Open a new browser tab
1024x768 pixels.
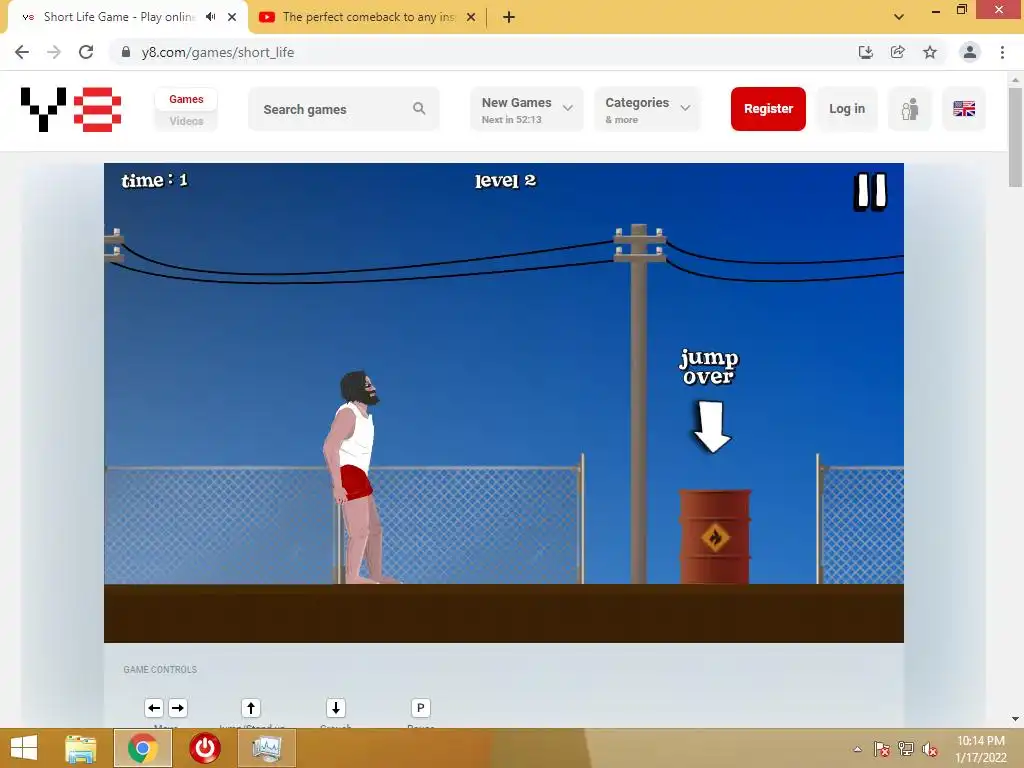click(x=509, y=17)
